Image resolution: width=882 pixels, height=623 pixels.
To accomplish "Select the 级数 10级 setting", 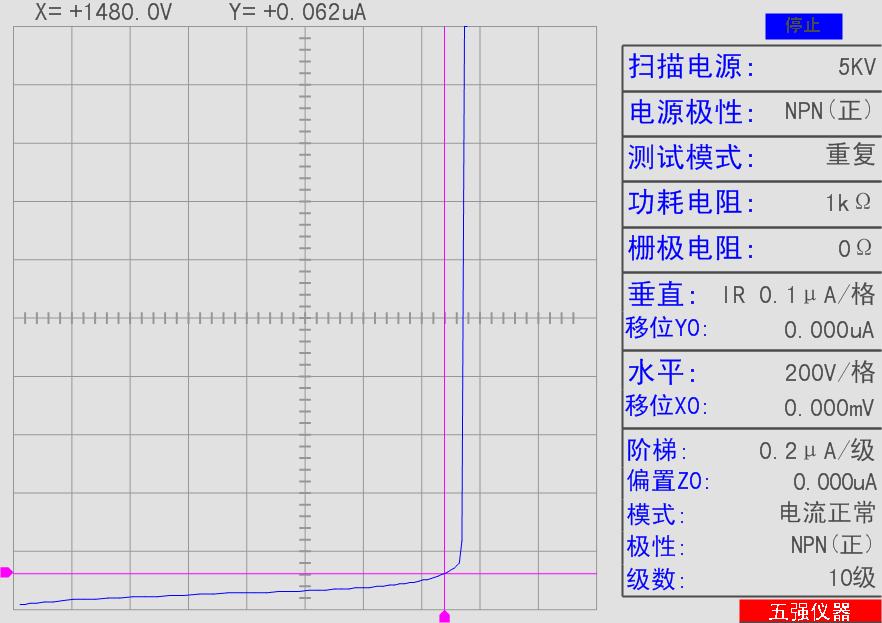I will click(x=751, y=578).
